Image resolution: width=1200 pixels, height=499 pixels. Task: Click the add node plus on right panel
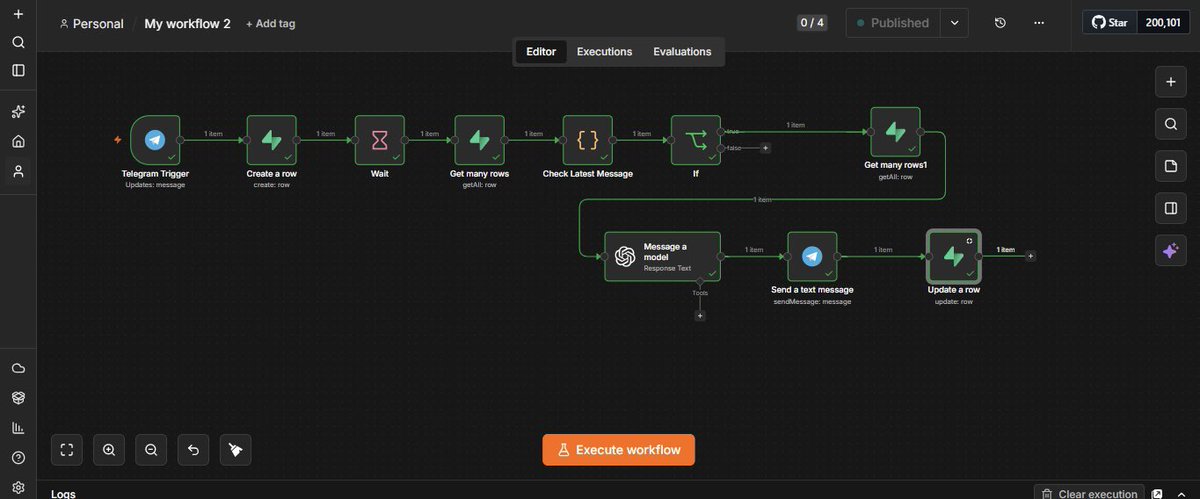(x=1170, y=82)
